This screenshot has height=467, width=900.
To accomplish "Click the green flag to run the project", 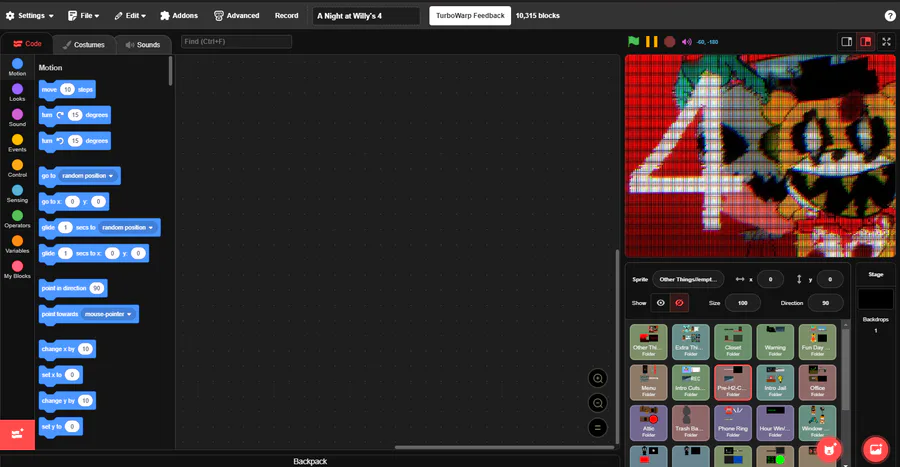I will (x=633, y=41).
